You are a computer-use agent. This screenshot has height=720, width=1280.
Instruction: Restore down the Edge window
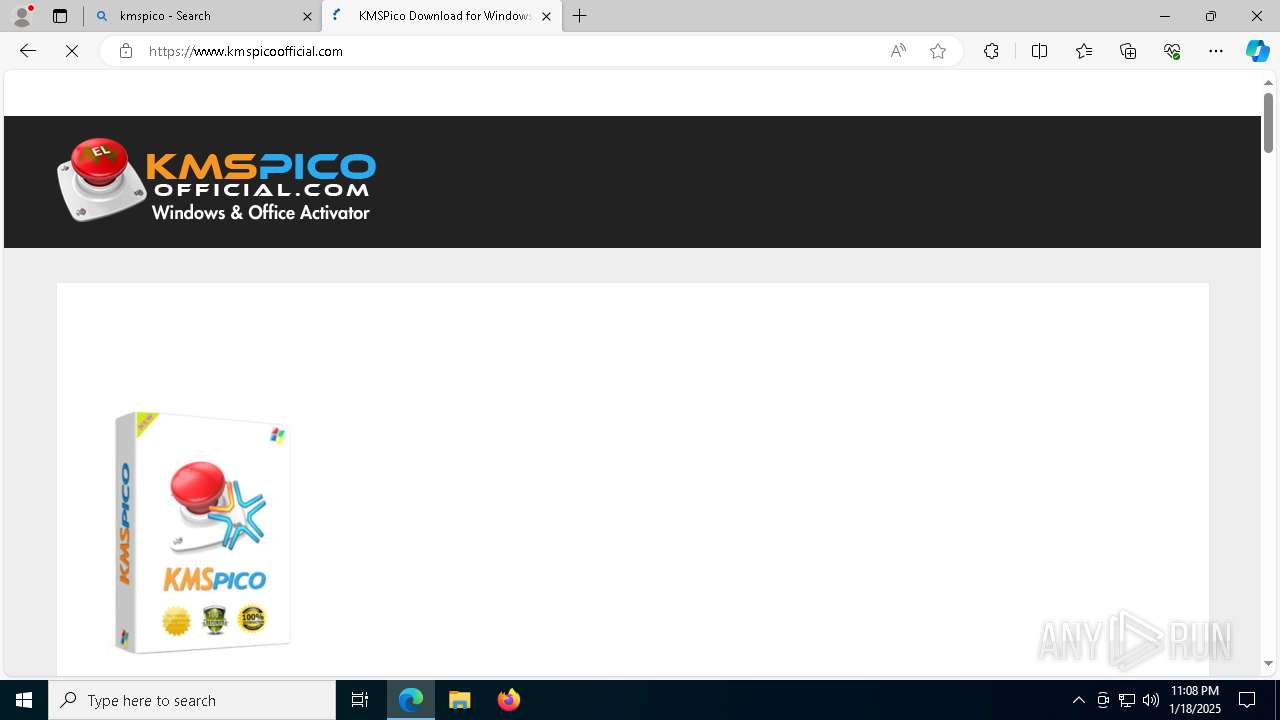(x=1210, y=16)
